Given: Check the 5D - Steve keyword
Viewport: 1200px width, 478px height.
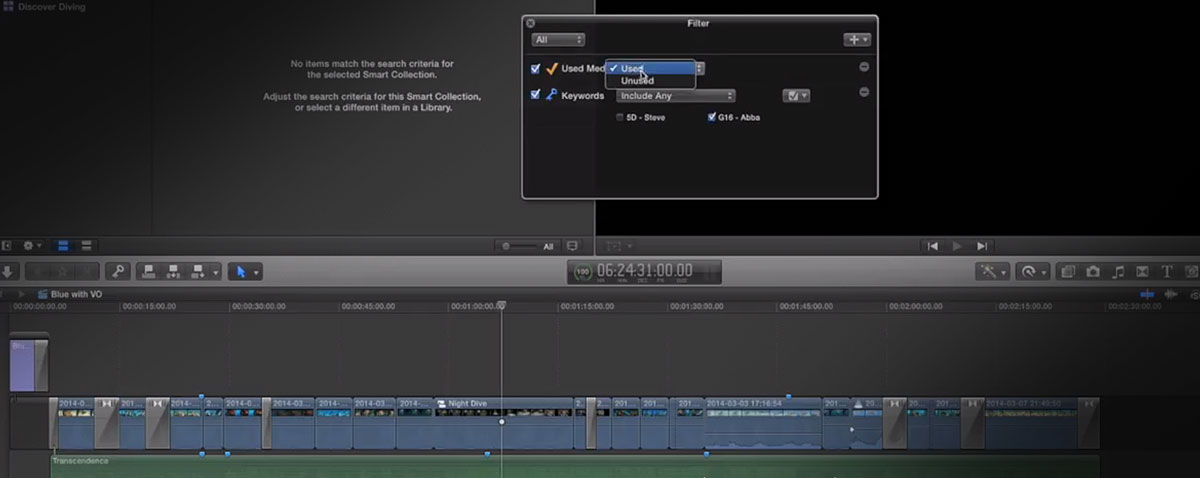Looking at the screenshot, I should 620,117.
